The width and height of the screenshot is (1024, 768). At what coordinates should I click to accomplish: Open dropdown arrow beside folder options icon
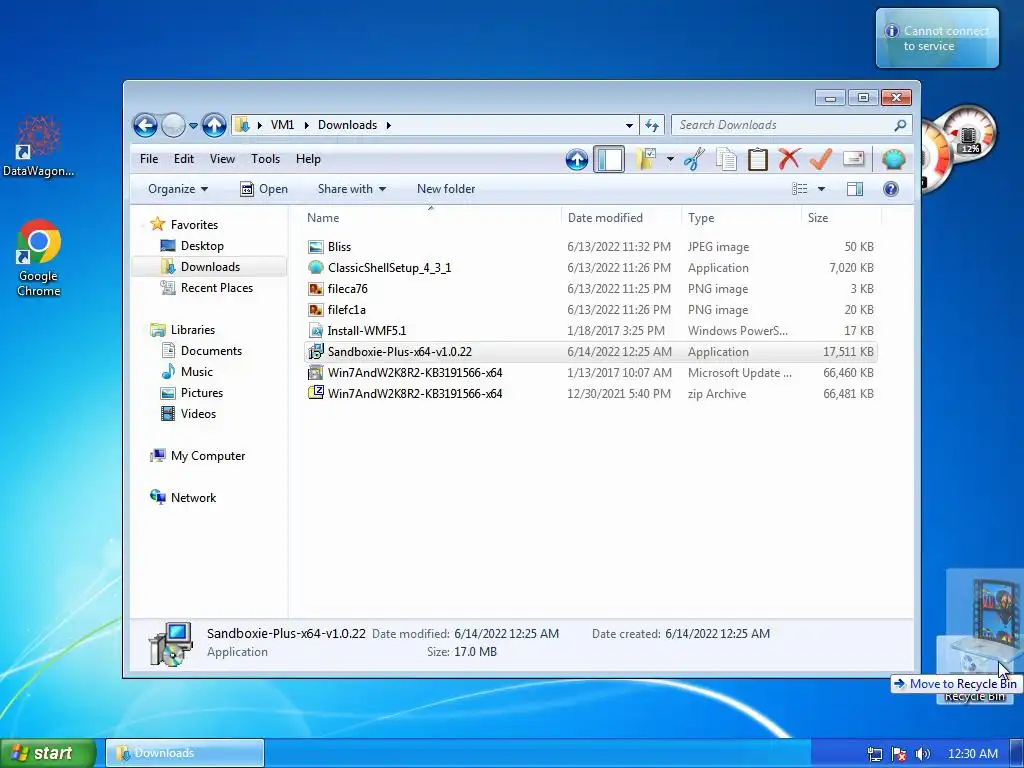click(670, 159)
